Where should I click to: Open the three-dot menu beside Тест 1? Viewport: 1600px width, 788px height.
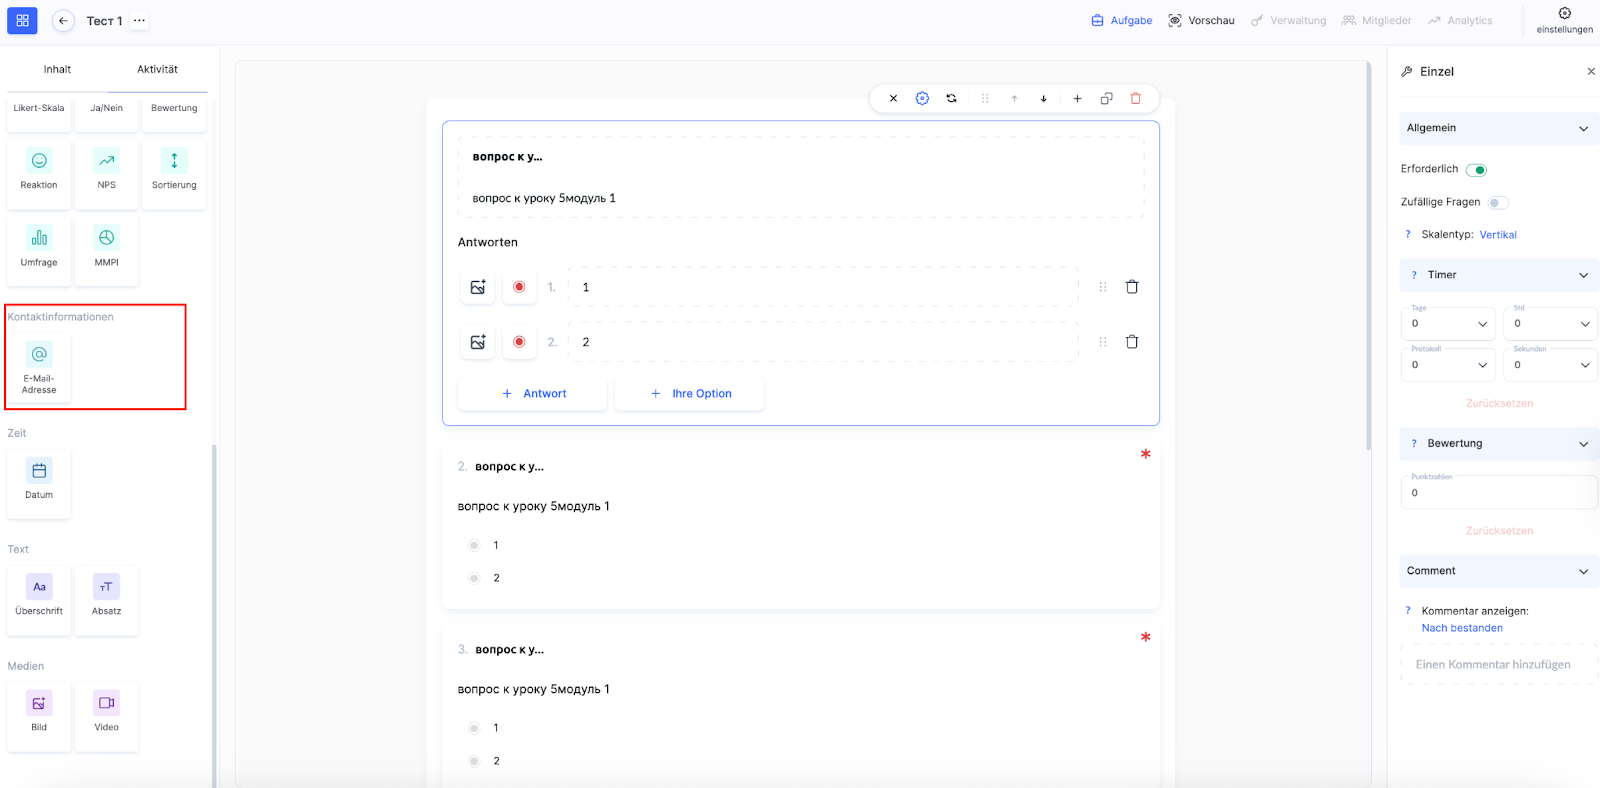139,20
